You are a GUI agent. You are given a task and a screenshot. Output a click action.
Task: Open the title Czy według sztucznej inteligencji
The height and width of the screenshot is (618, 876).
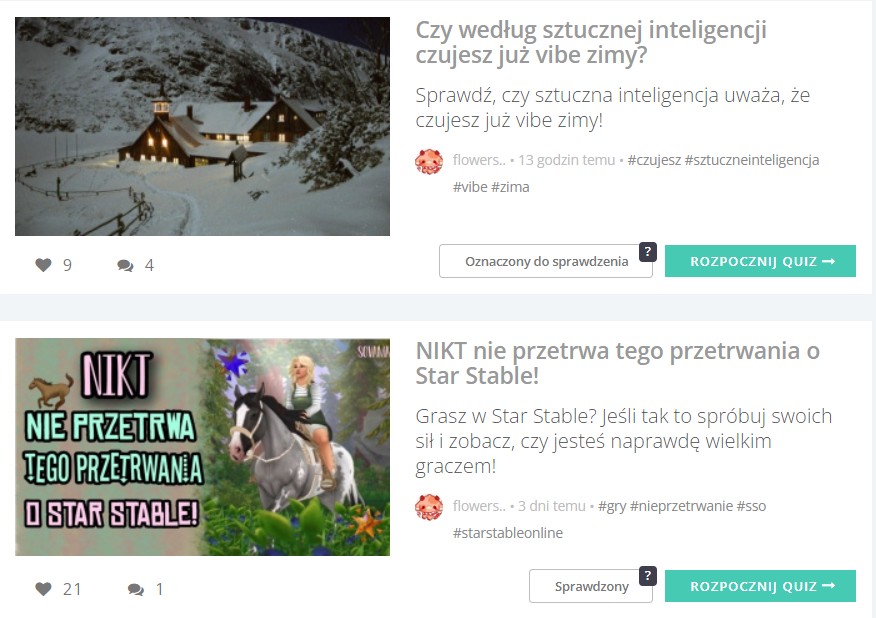click(591, 42)
